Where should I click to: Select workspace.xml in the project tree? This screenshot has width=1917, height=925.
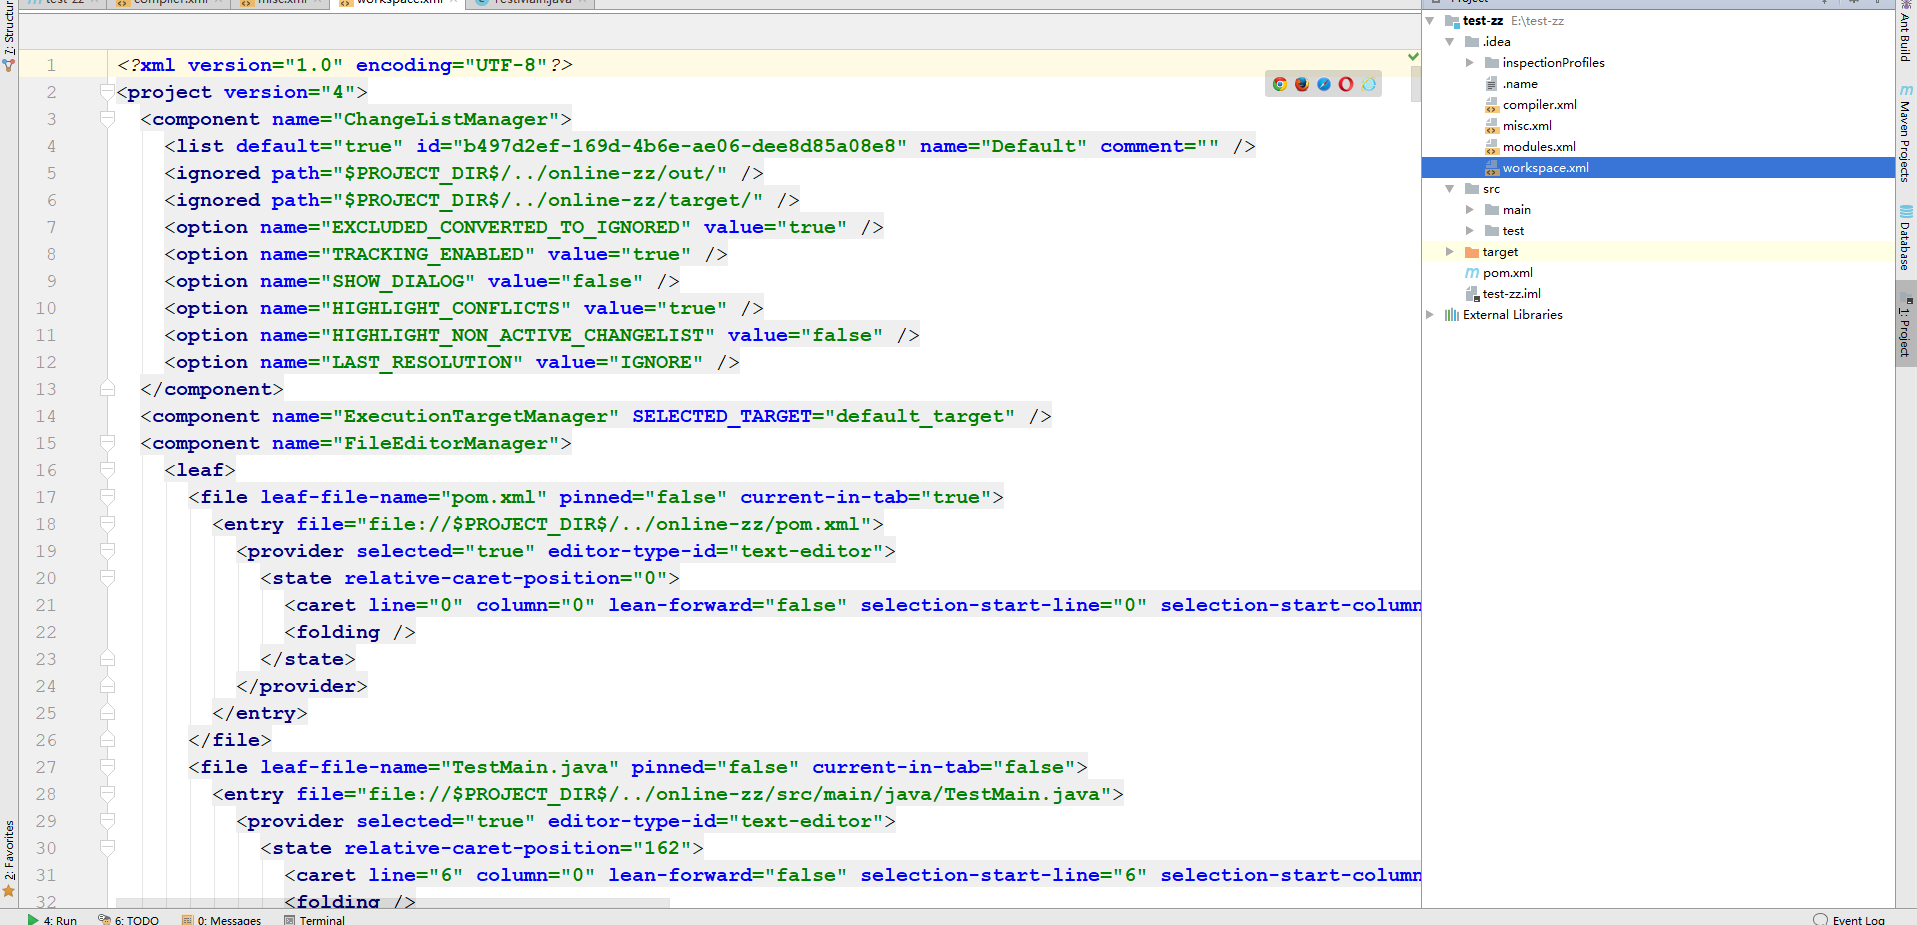click(x=1545, y=168)
